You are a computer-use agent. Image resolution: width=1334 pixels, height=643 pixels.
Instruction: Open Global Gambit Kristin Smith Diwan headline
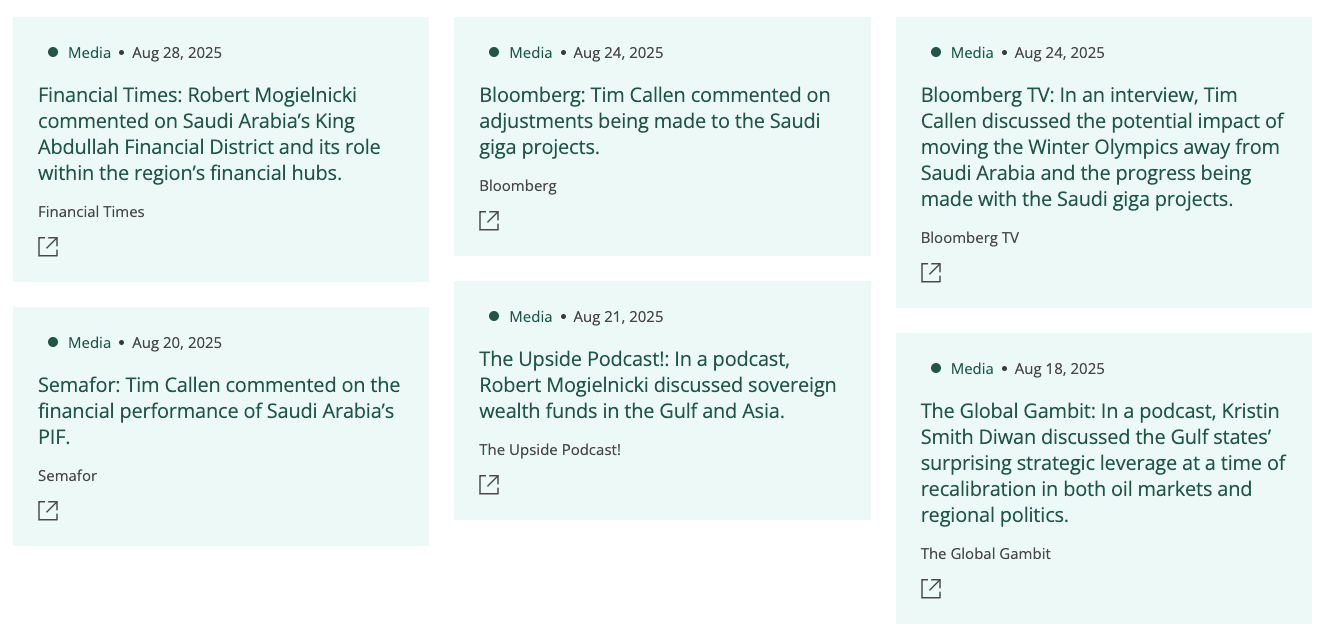click(1102, 463)
